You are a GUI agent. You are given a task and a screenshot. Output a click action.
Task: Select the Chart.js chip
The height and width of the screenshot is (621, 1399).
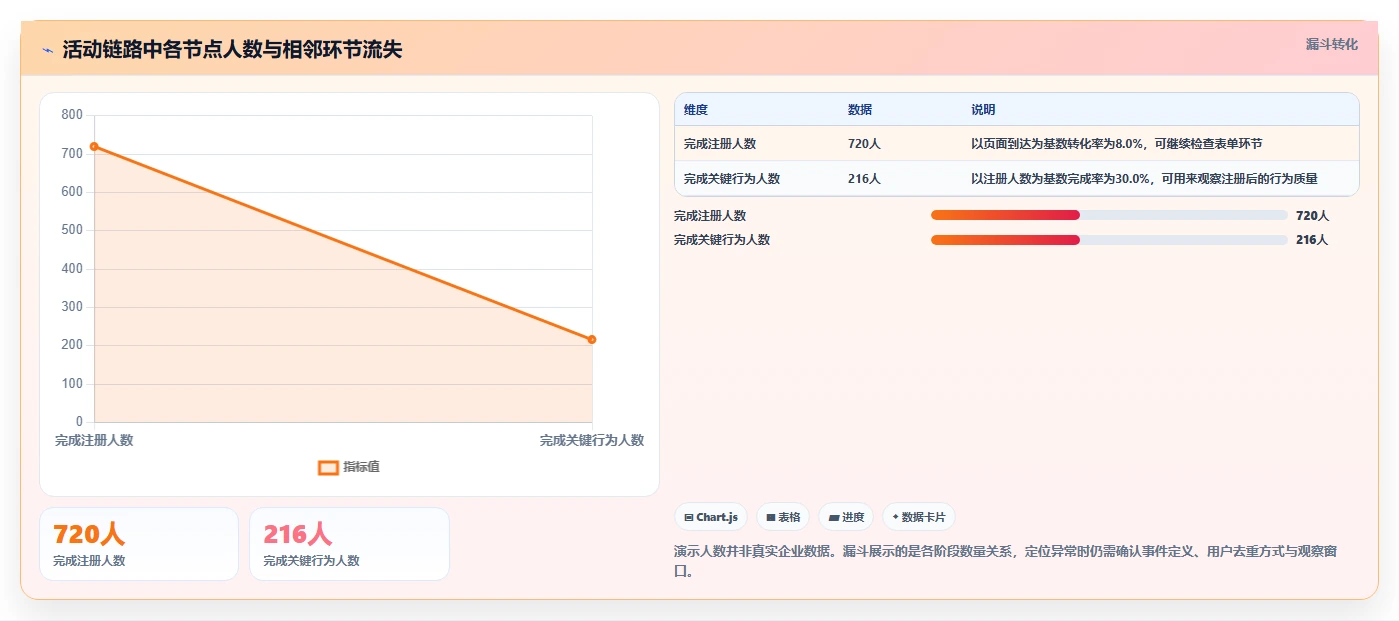coord(711,517)
